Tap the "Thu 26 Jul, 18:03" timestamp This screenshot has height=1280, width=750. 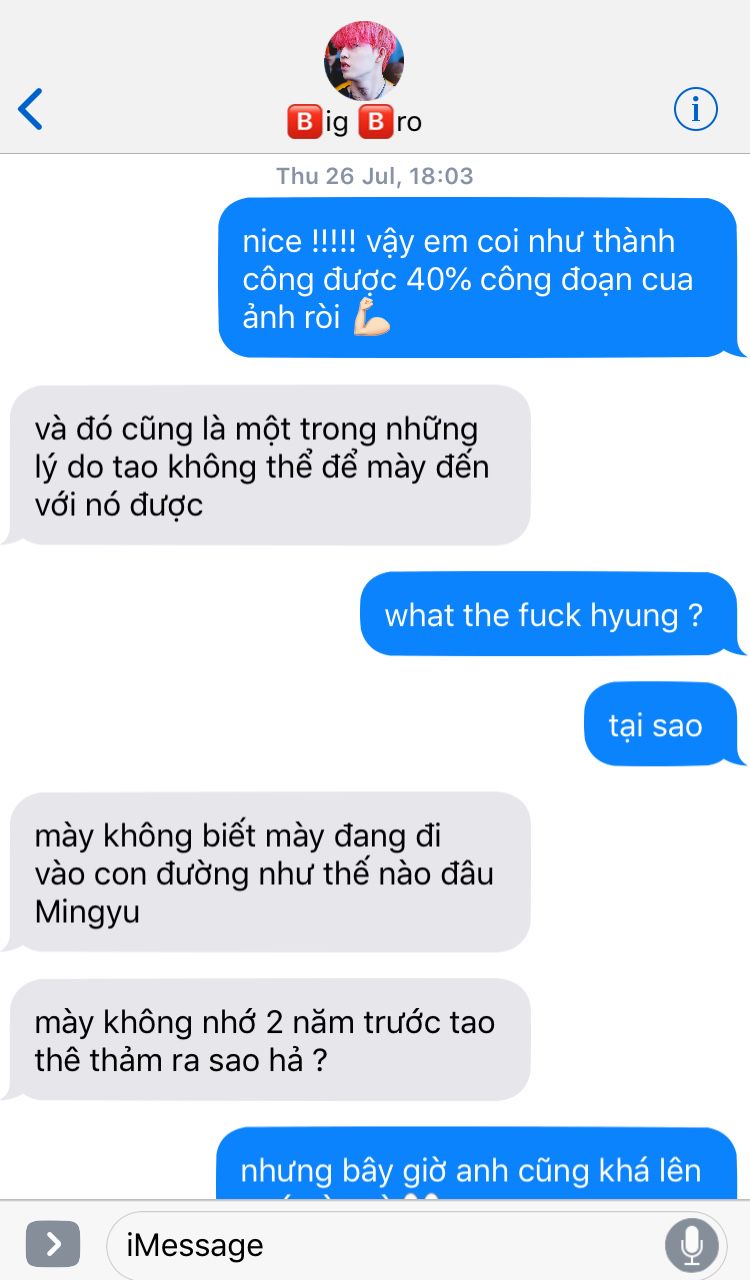click(x=375, y=176)
